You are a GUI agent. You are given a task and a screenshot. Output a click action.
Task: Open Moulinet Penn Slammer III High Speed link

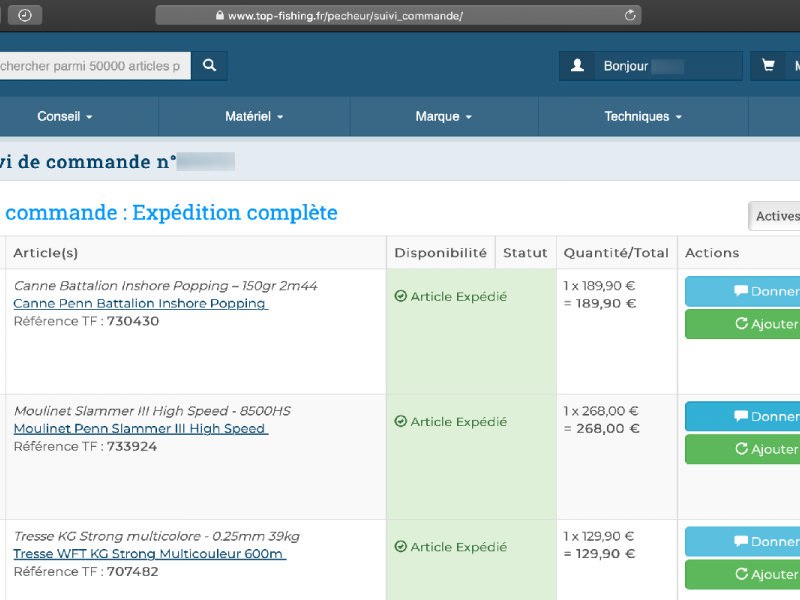click(140, 429)
